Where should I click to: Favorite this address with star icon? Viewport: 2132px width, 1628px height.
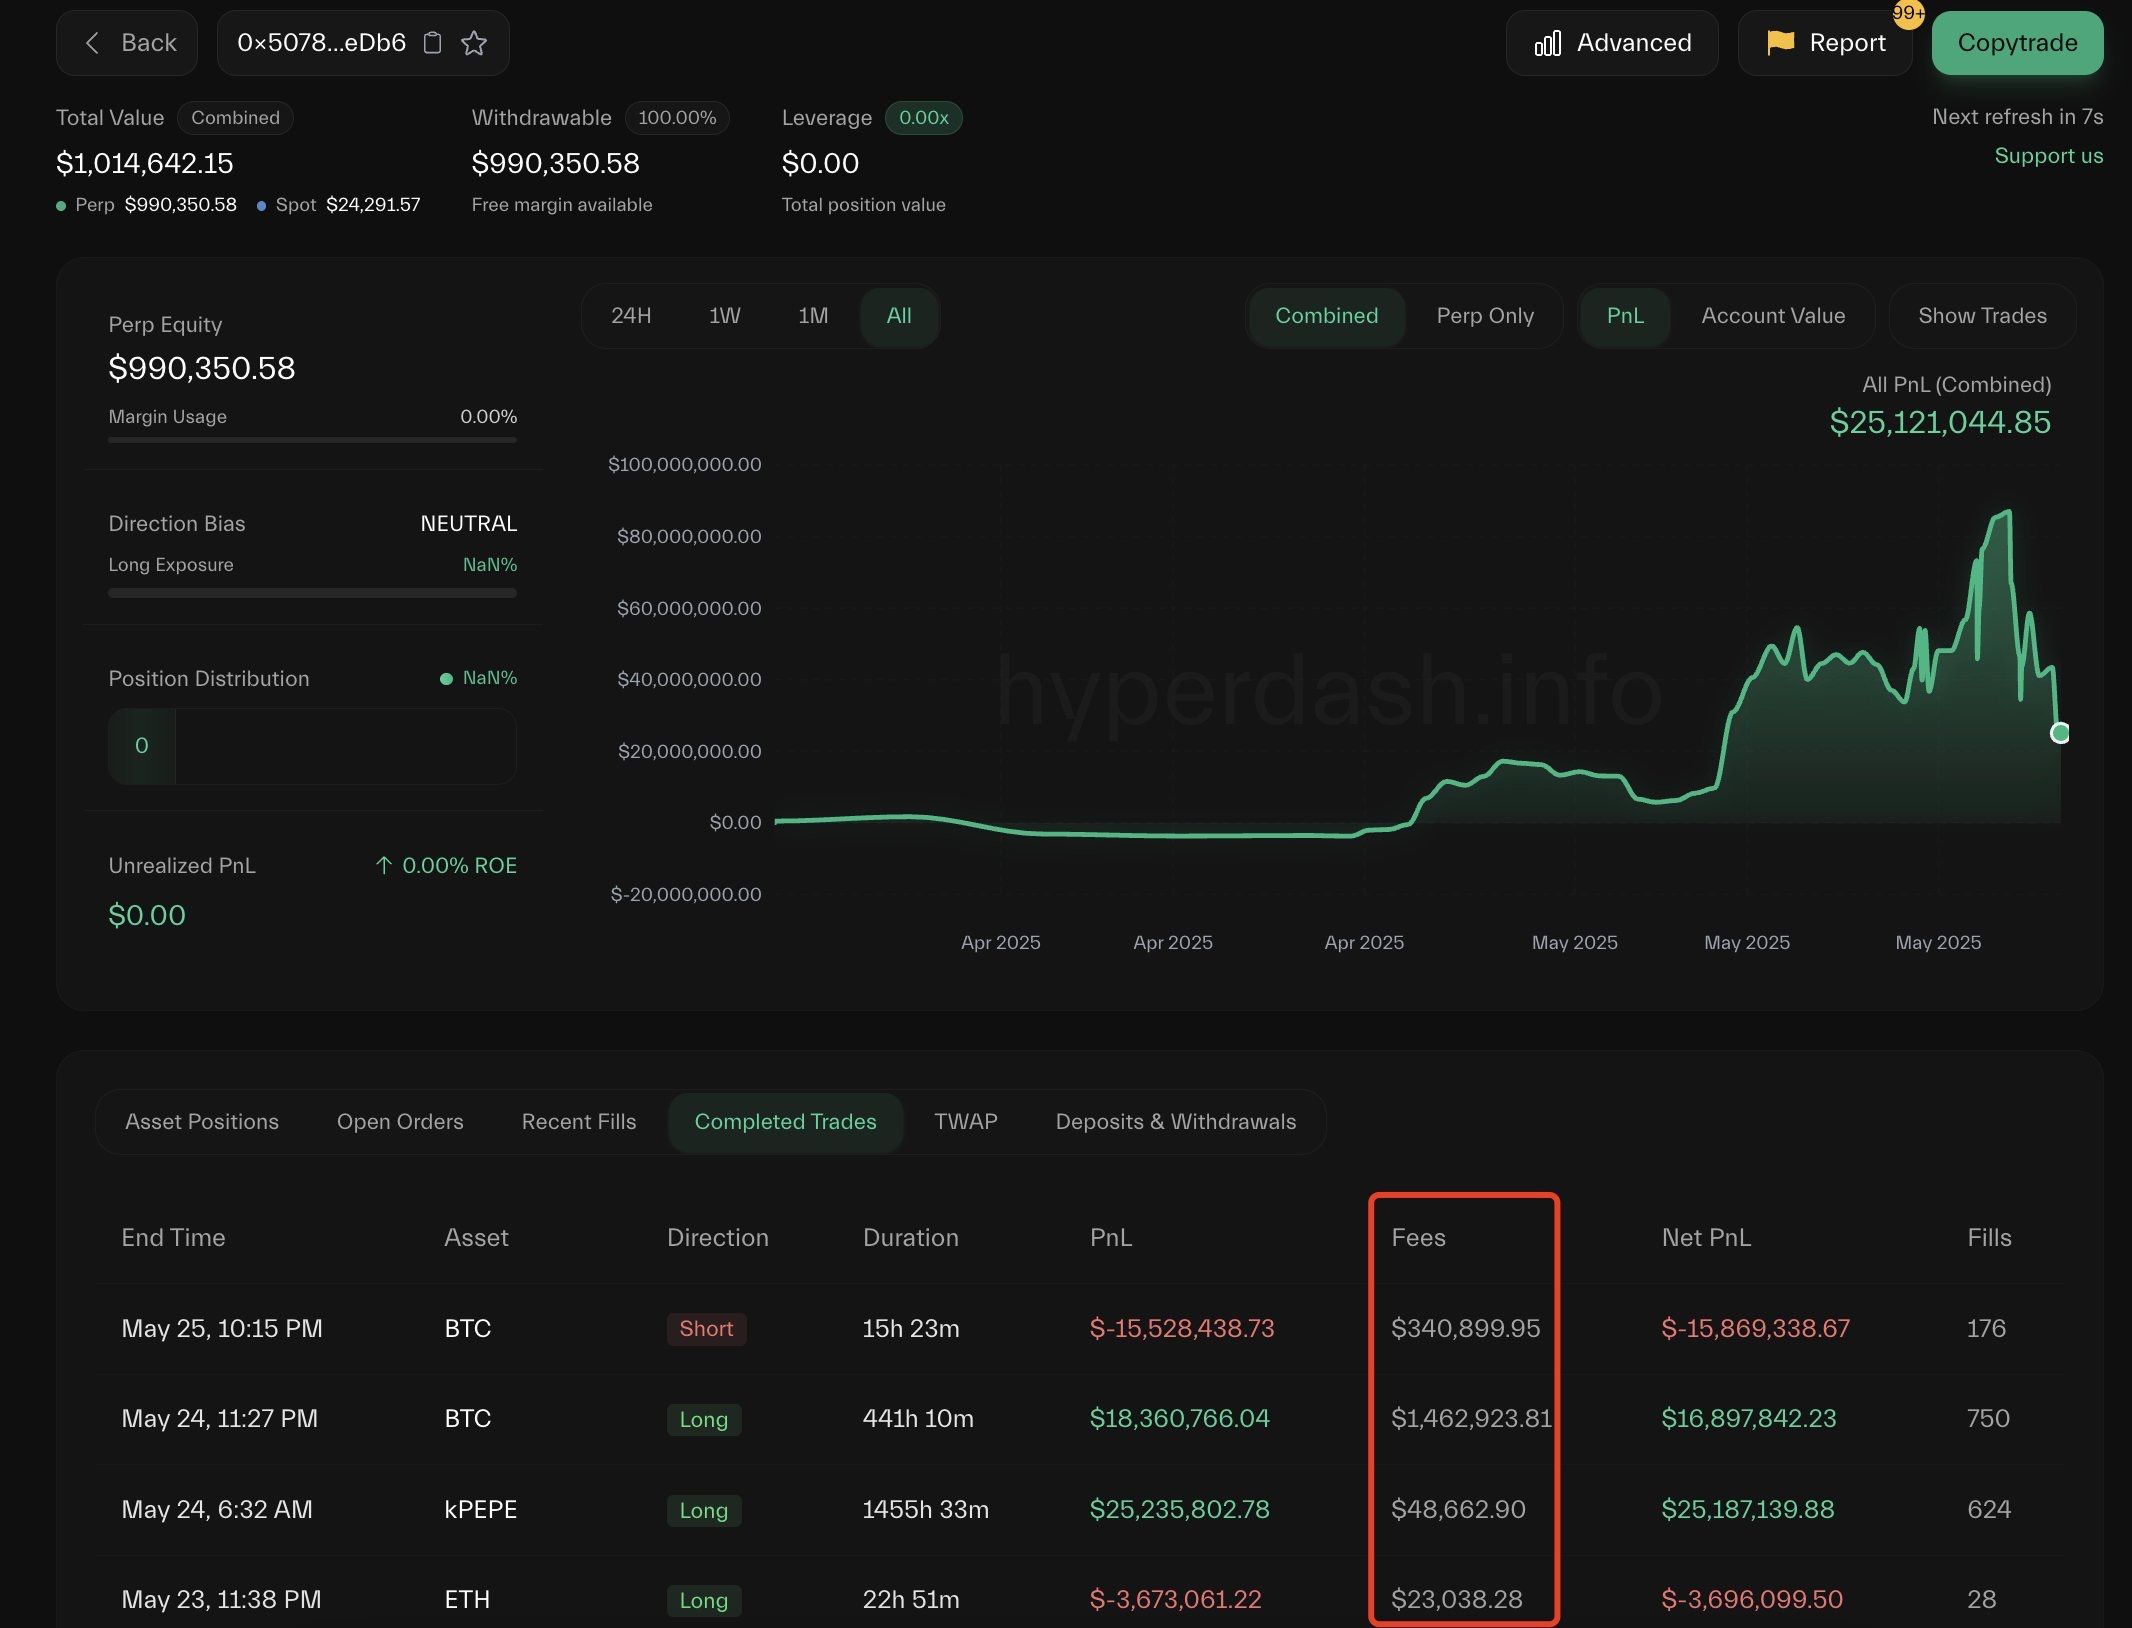coord(474,43)
